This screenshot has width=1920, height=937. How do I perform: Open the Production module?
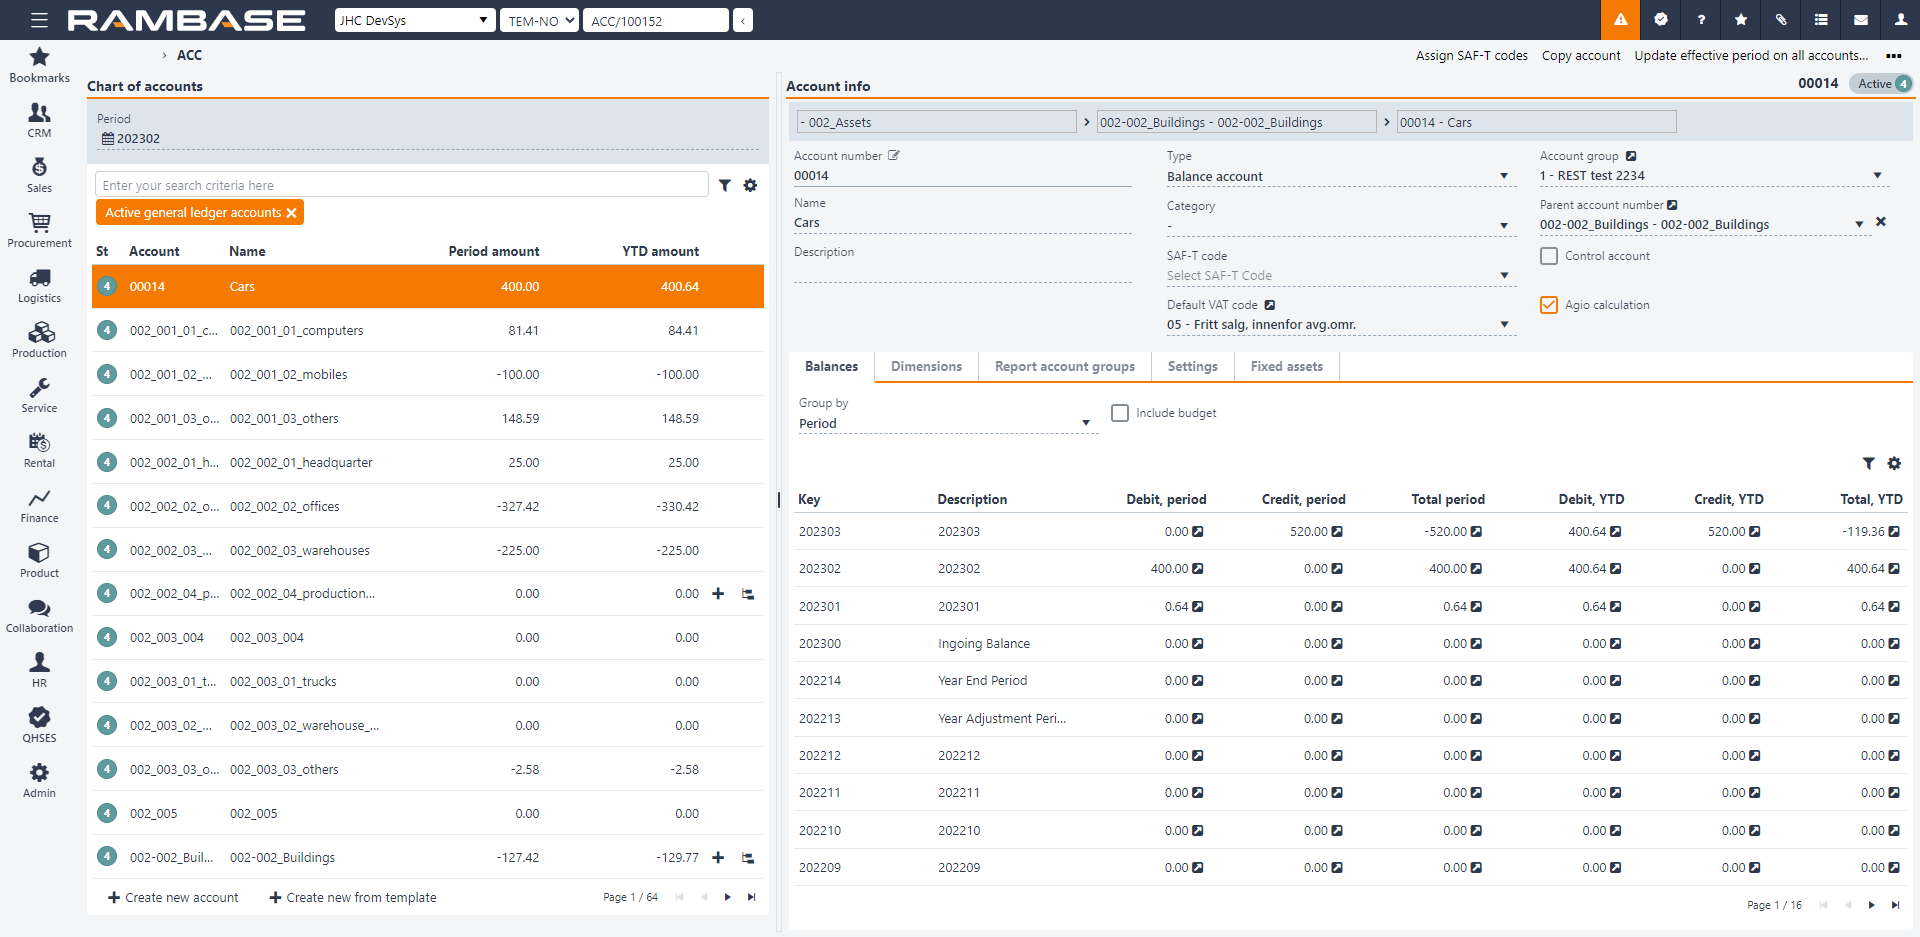[x=39, y=341]
